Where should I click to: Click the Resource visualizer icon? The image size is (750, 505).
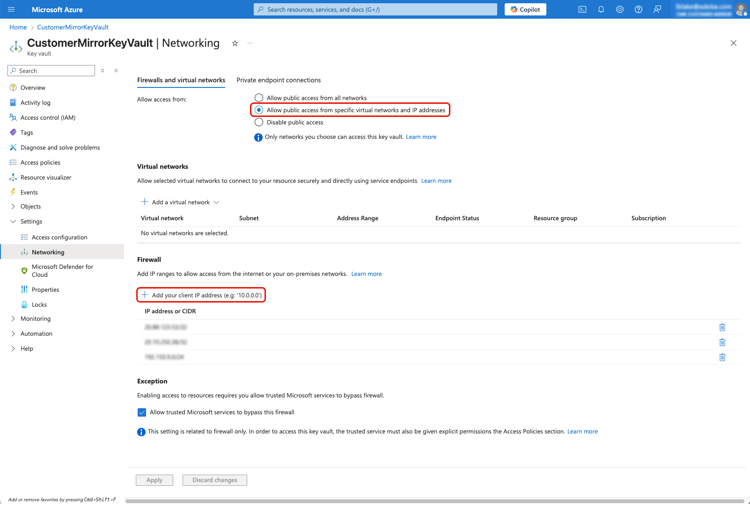[x=13, y=177]
